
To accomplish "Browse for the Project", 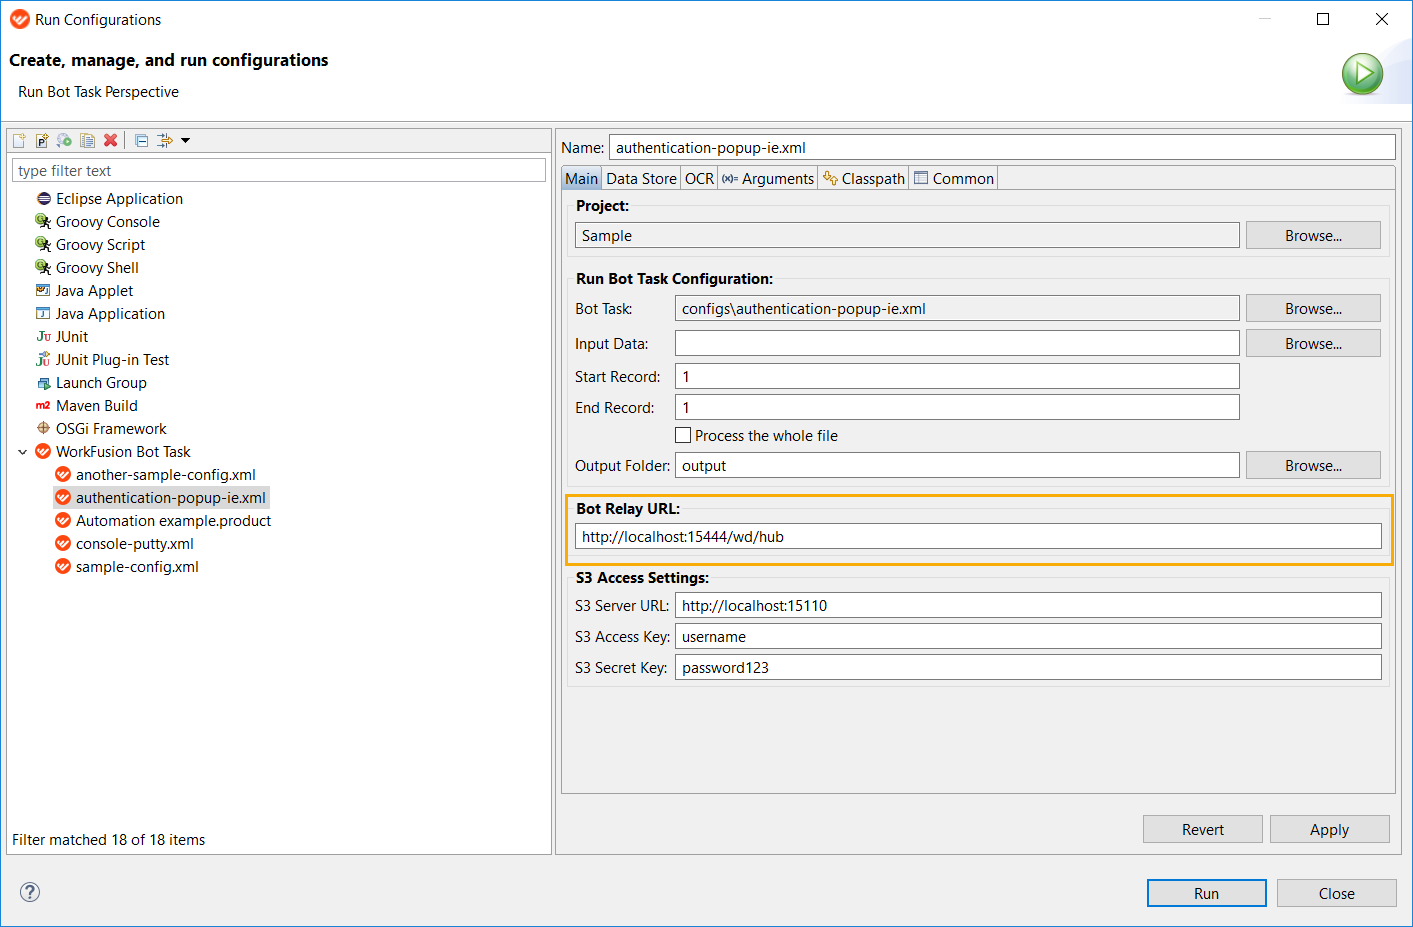I will click(x=1313, y=236).
